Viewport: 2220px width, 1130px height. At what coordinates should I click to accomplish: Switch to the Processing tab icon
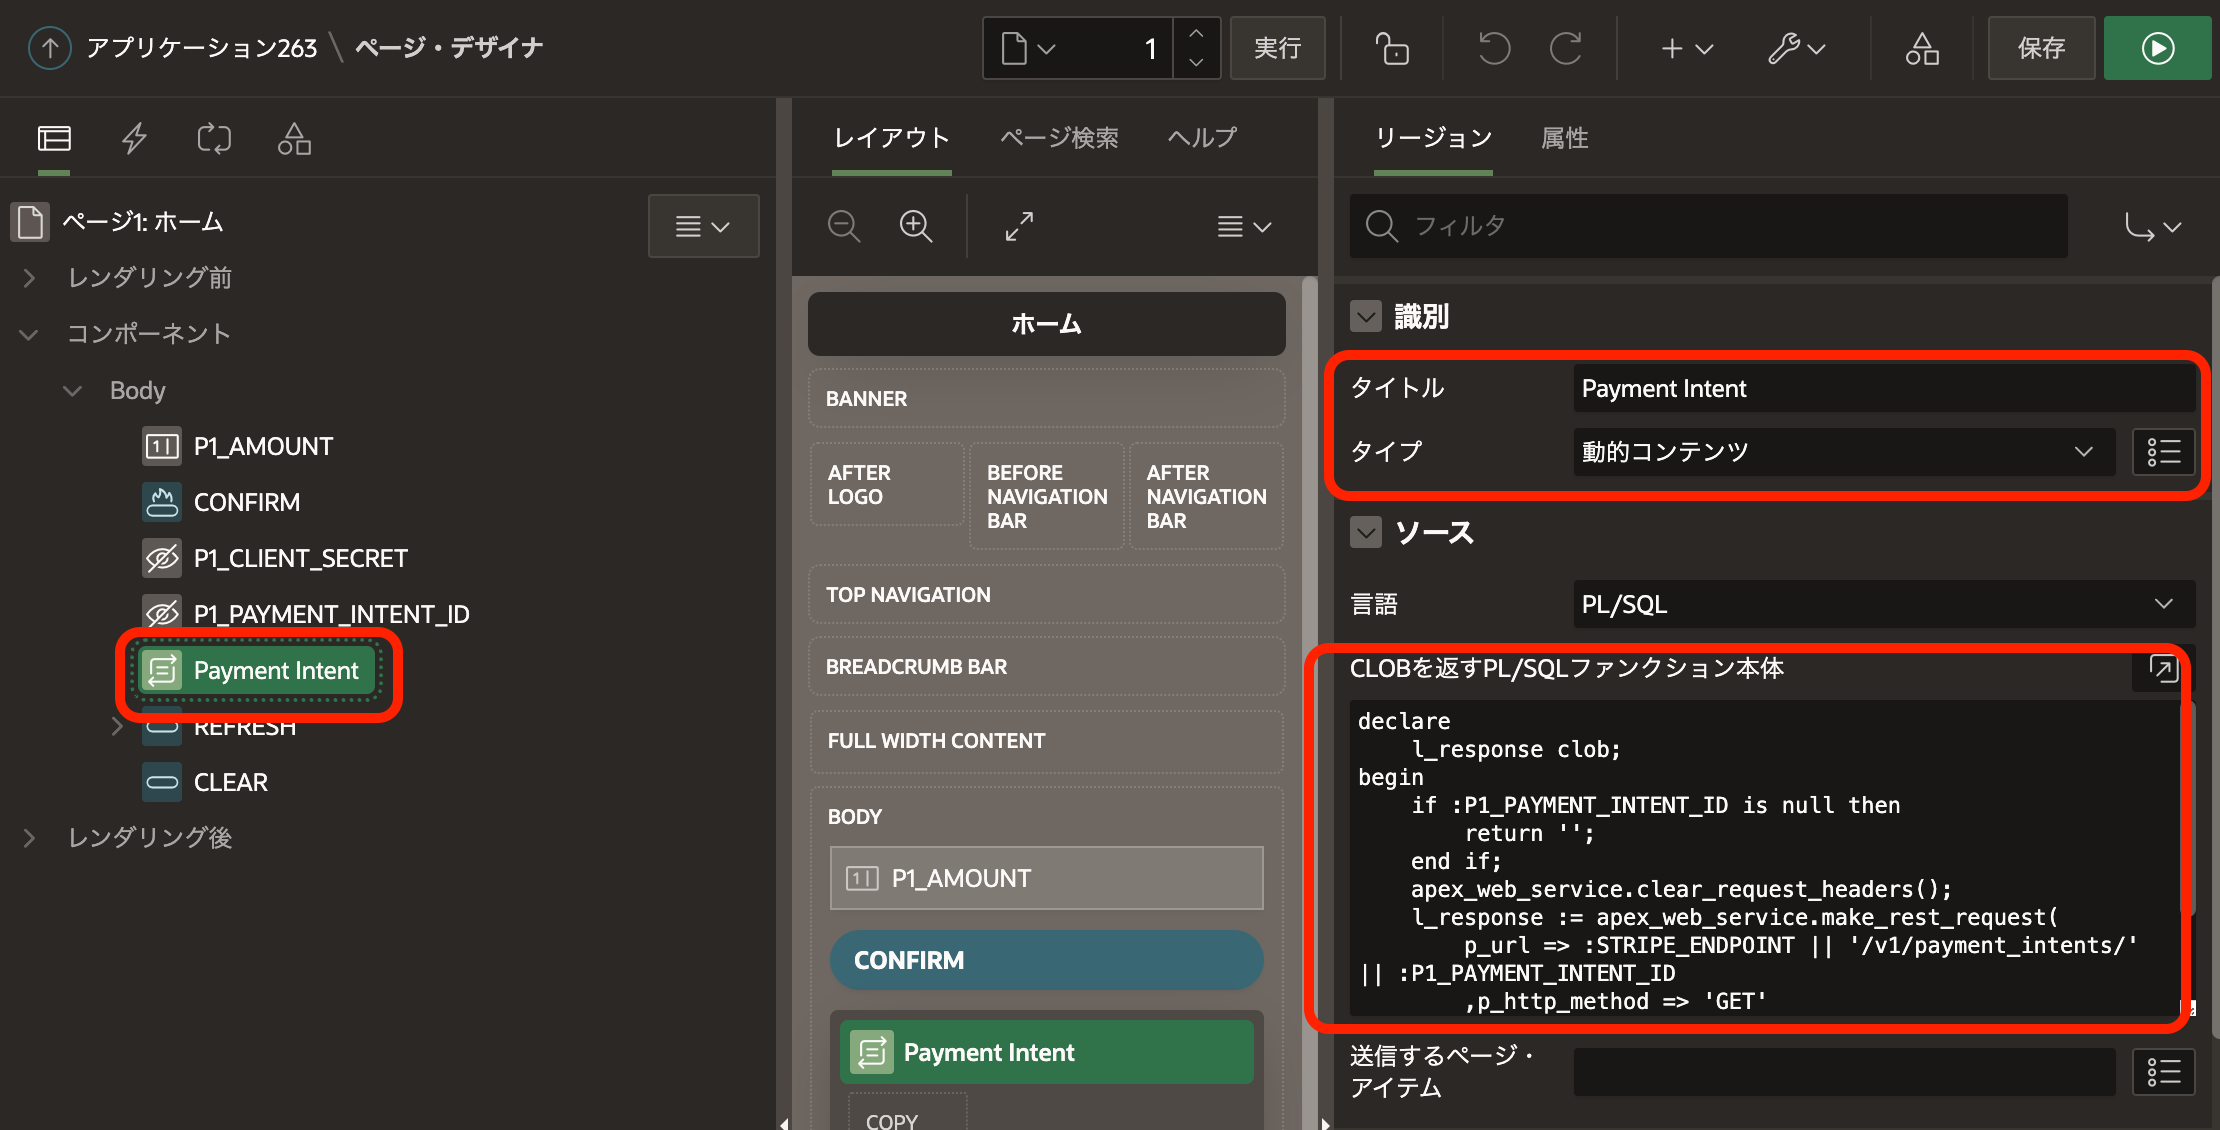point(214,138)
